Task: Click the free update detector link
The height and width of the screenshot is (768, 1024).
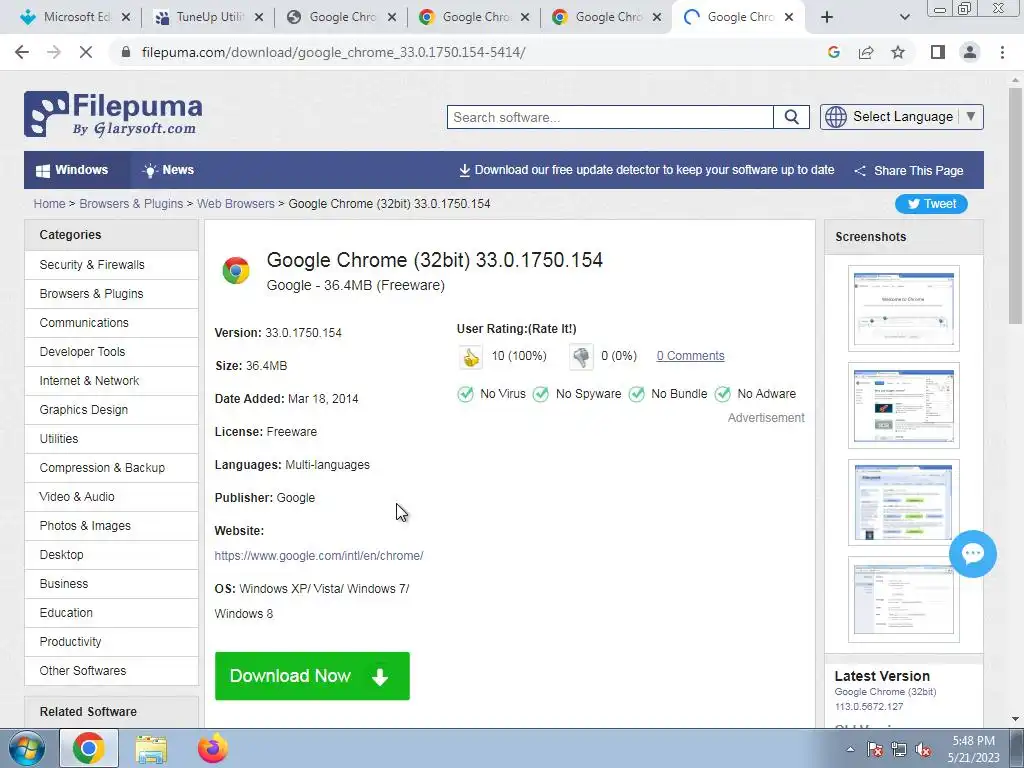Action: point(647,170)
